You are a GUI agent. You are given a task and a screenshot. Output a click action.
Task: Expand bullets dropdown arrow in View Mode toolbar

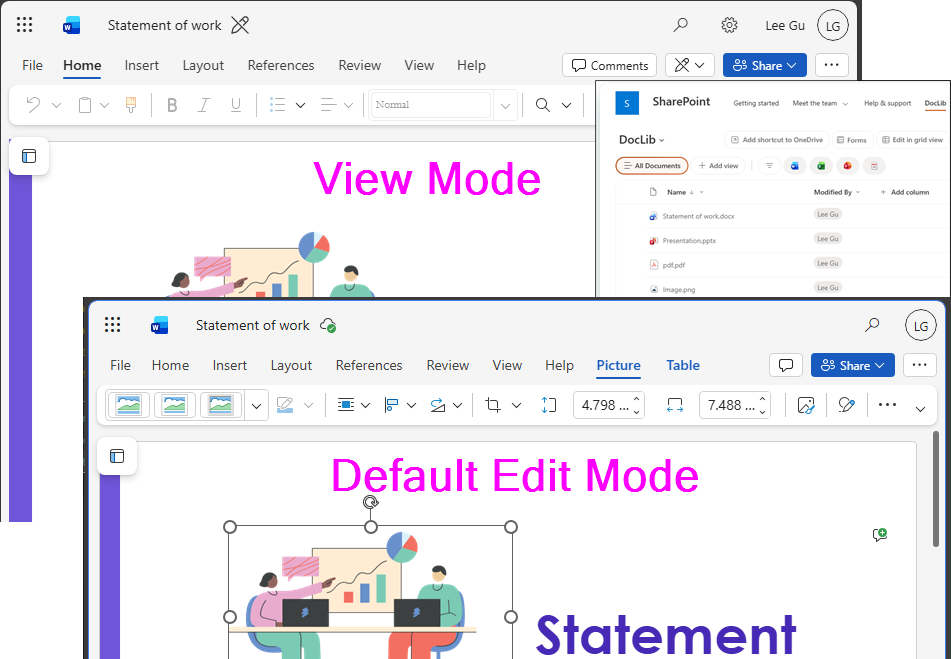(300, 105)
